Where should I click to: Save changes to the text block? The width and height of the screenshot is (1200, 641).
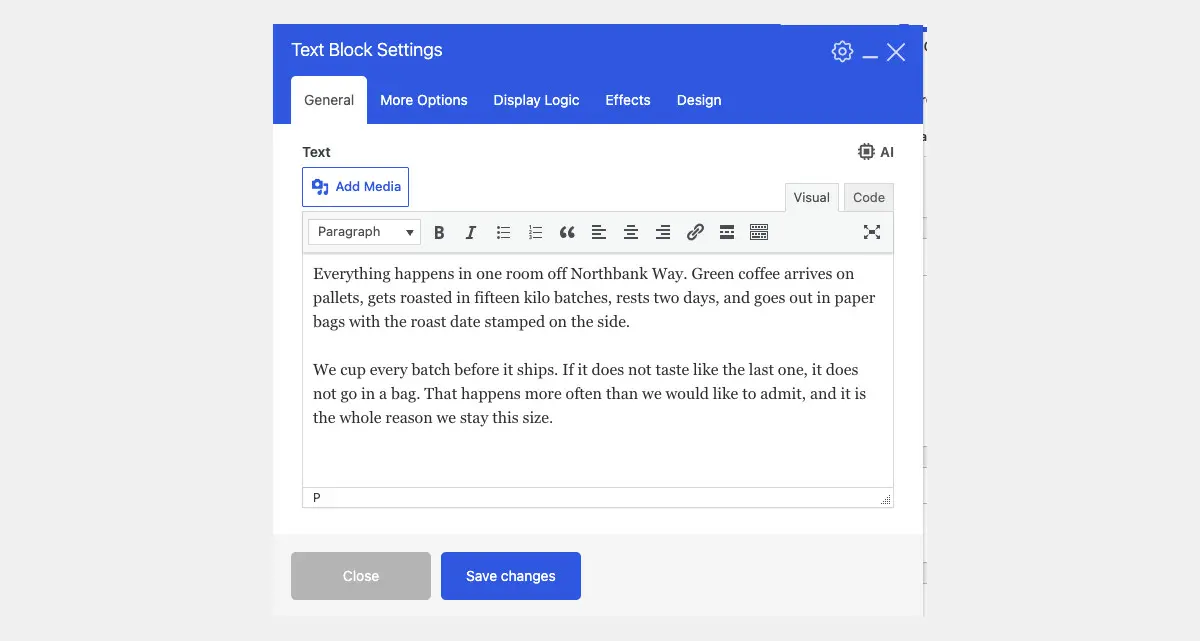(511, 576)
